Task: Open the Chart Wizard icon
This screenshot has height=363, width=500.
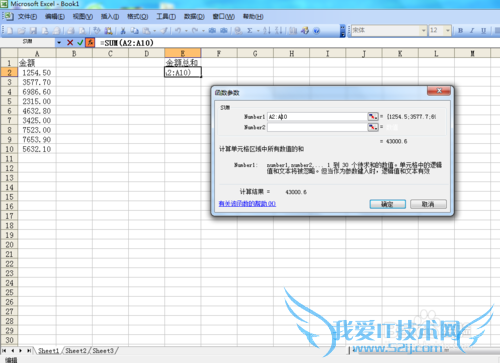Action: tap(293, 31)
